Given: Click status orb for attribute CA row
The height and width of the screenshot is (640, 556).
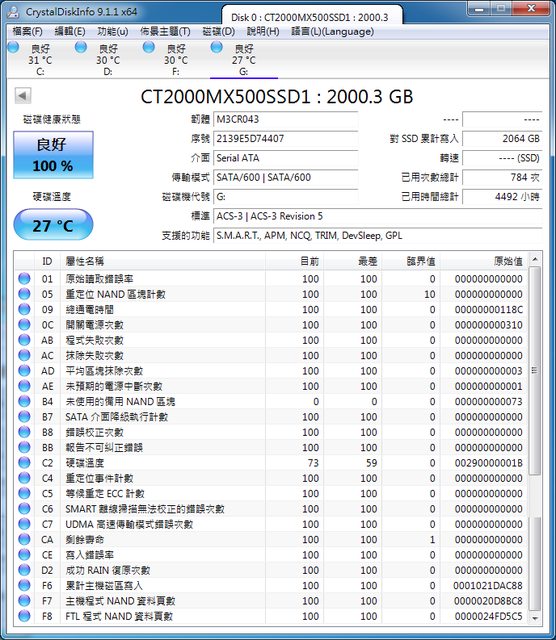Looking at the screenshot, I should tap(24, 539).
